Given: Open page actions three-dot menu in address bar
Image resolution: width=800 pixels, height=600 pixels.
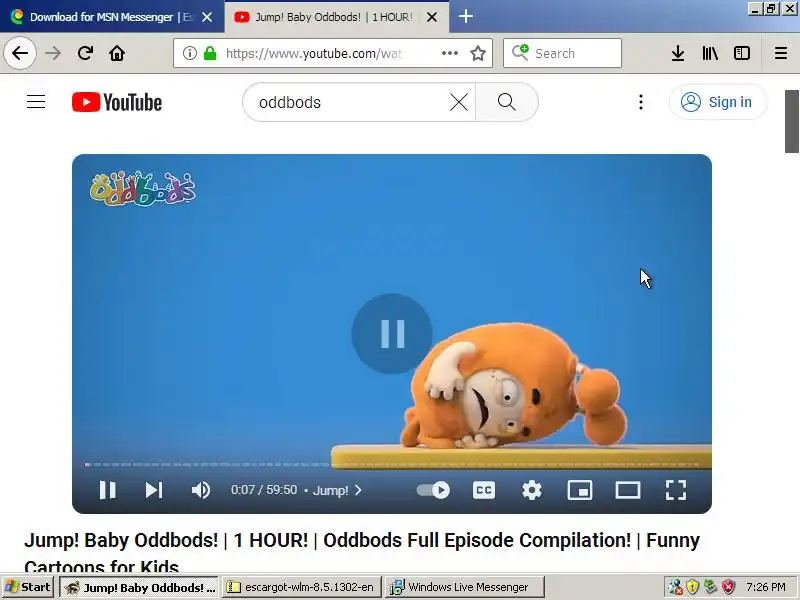Looking at the screenshot, I should tap(449, 53).
